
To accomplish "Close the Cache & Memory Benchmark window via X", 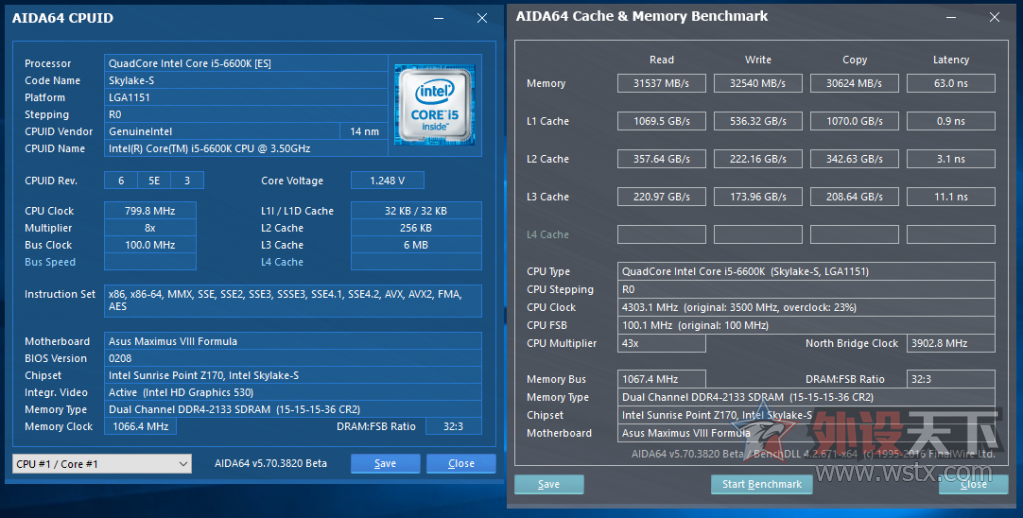I will (x=994, y=18).
